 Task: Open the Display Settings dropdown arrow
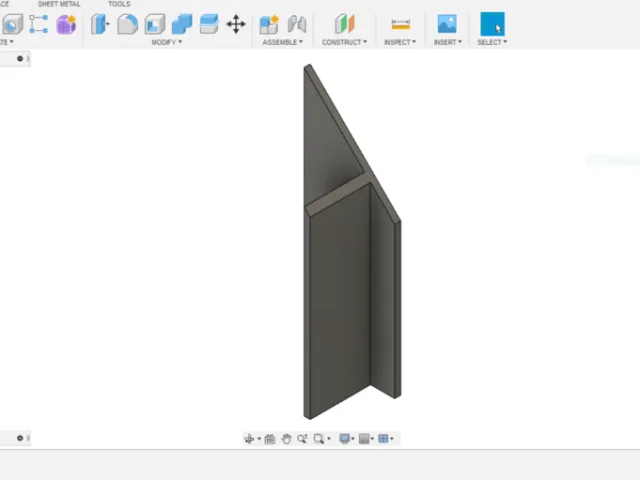click(353, 439)
